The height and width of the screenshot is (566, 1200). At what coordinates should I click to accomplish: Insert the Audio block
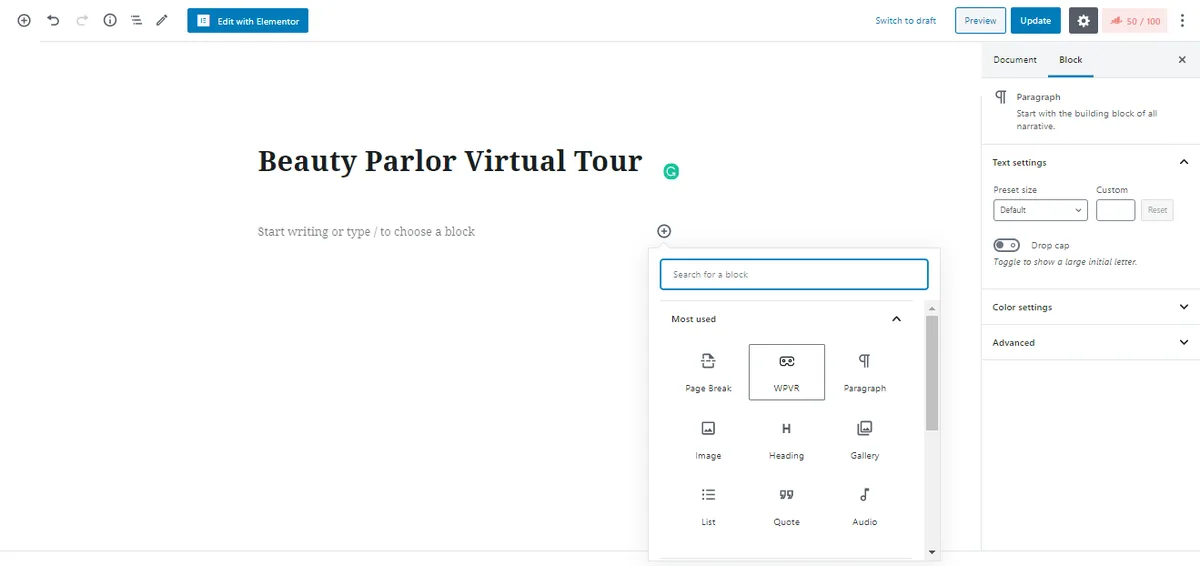(865, 506)
